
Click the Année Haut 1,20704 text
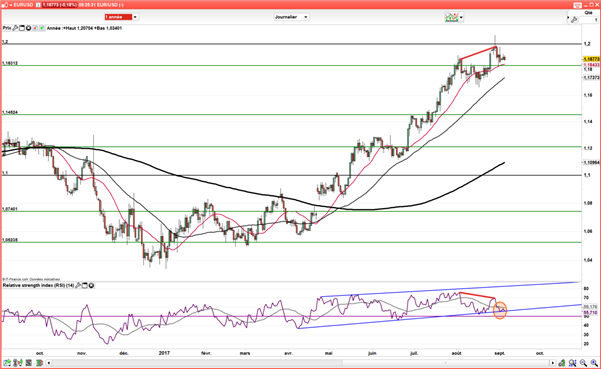70,28
